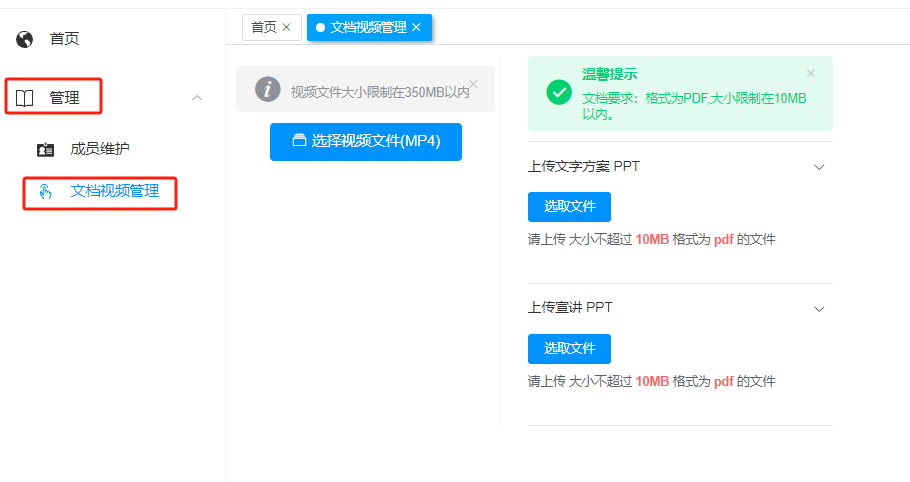Click the file icon on 选择视频文件 button
910x482 pixels.
coord(299,140)
